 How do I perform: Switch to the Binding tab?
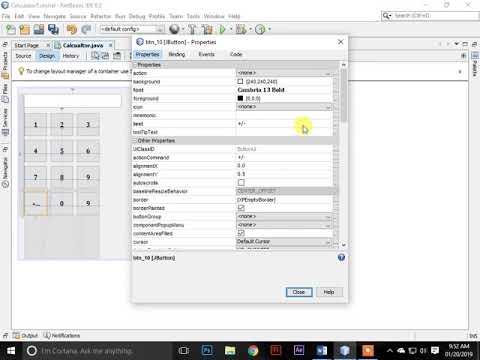(x=177, y=54)
